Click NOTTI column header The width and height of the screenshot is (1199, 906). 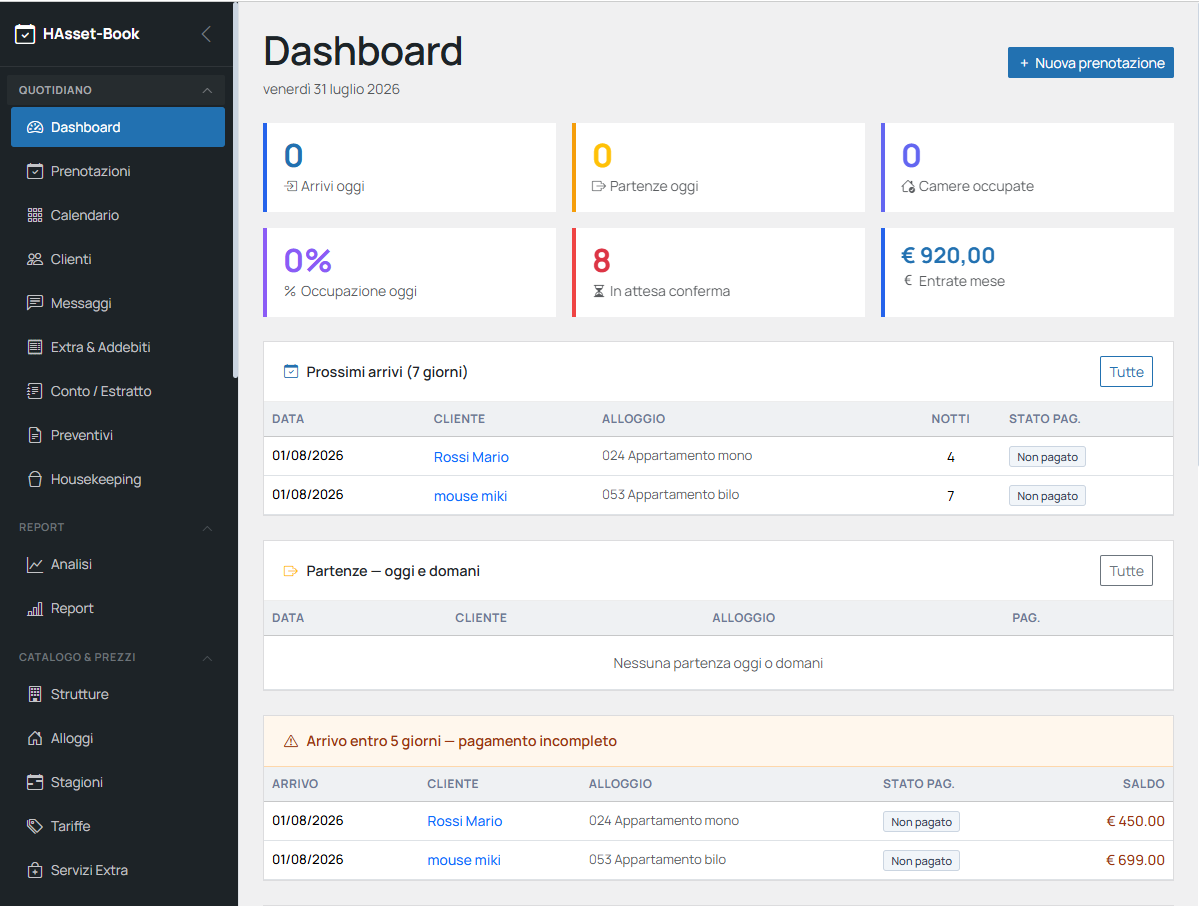tap(950, 419)
